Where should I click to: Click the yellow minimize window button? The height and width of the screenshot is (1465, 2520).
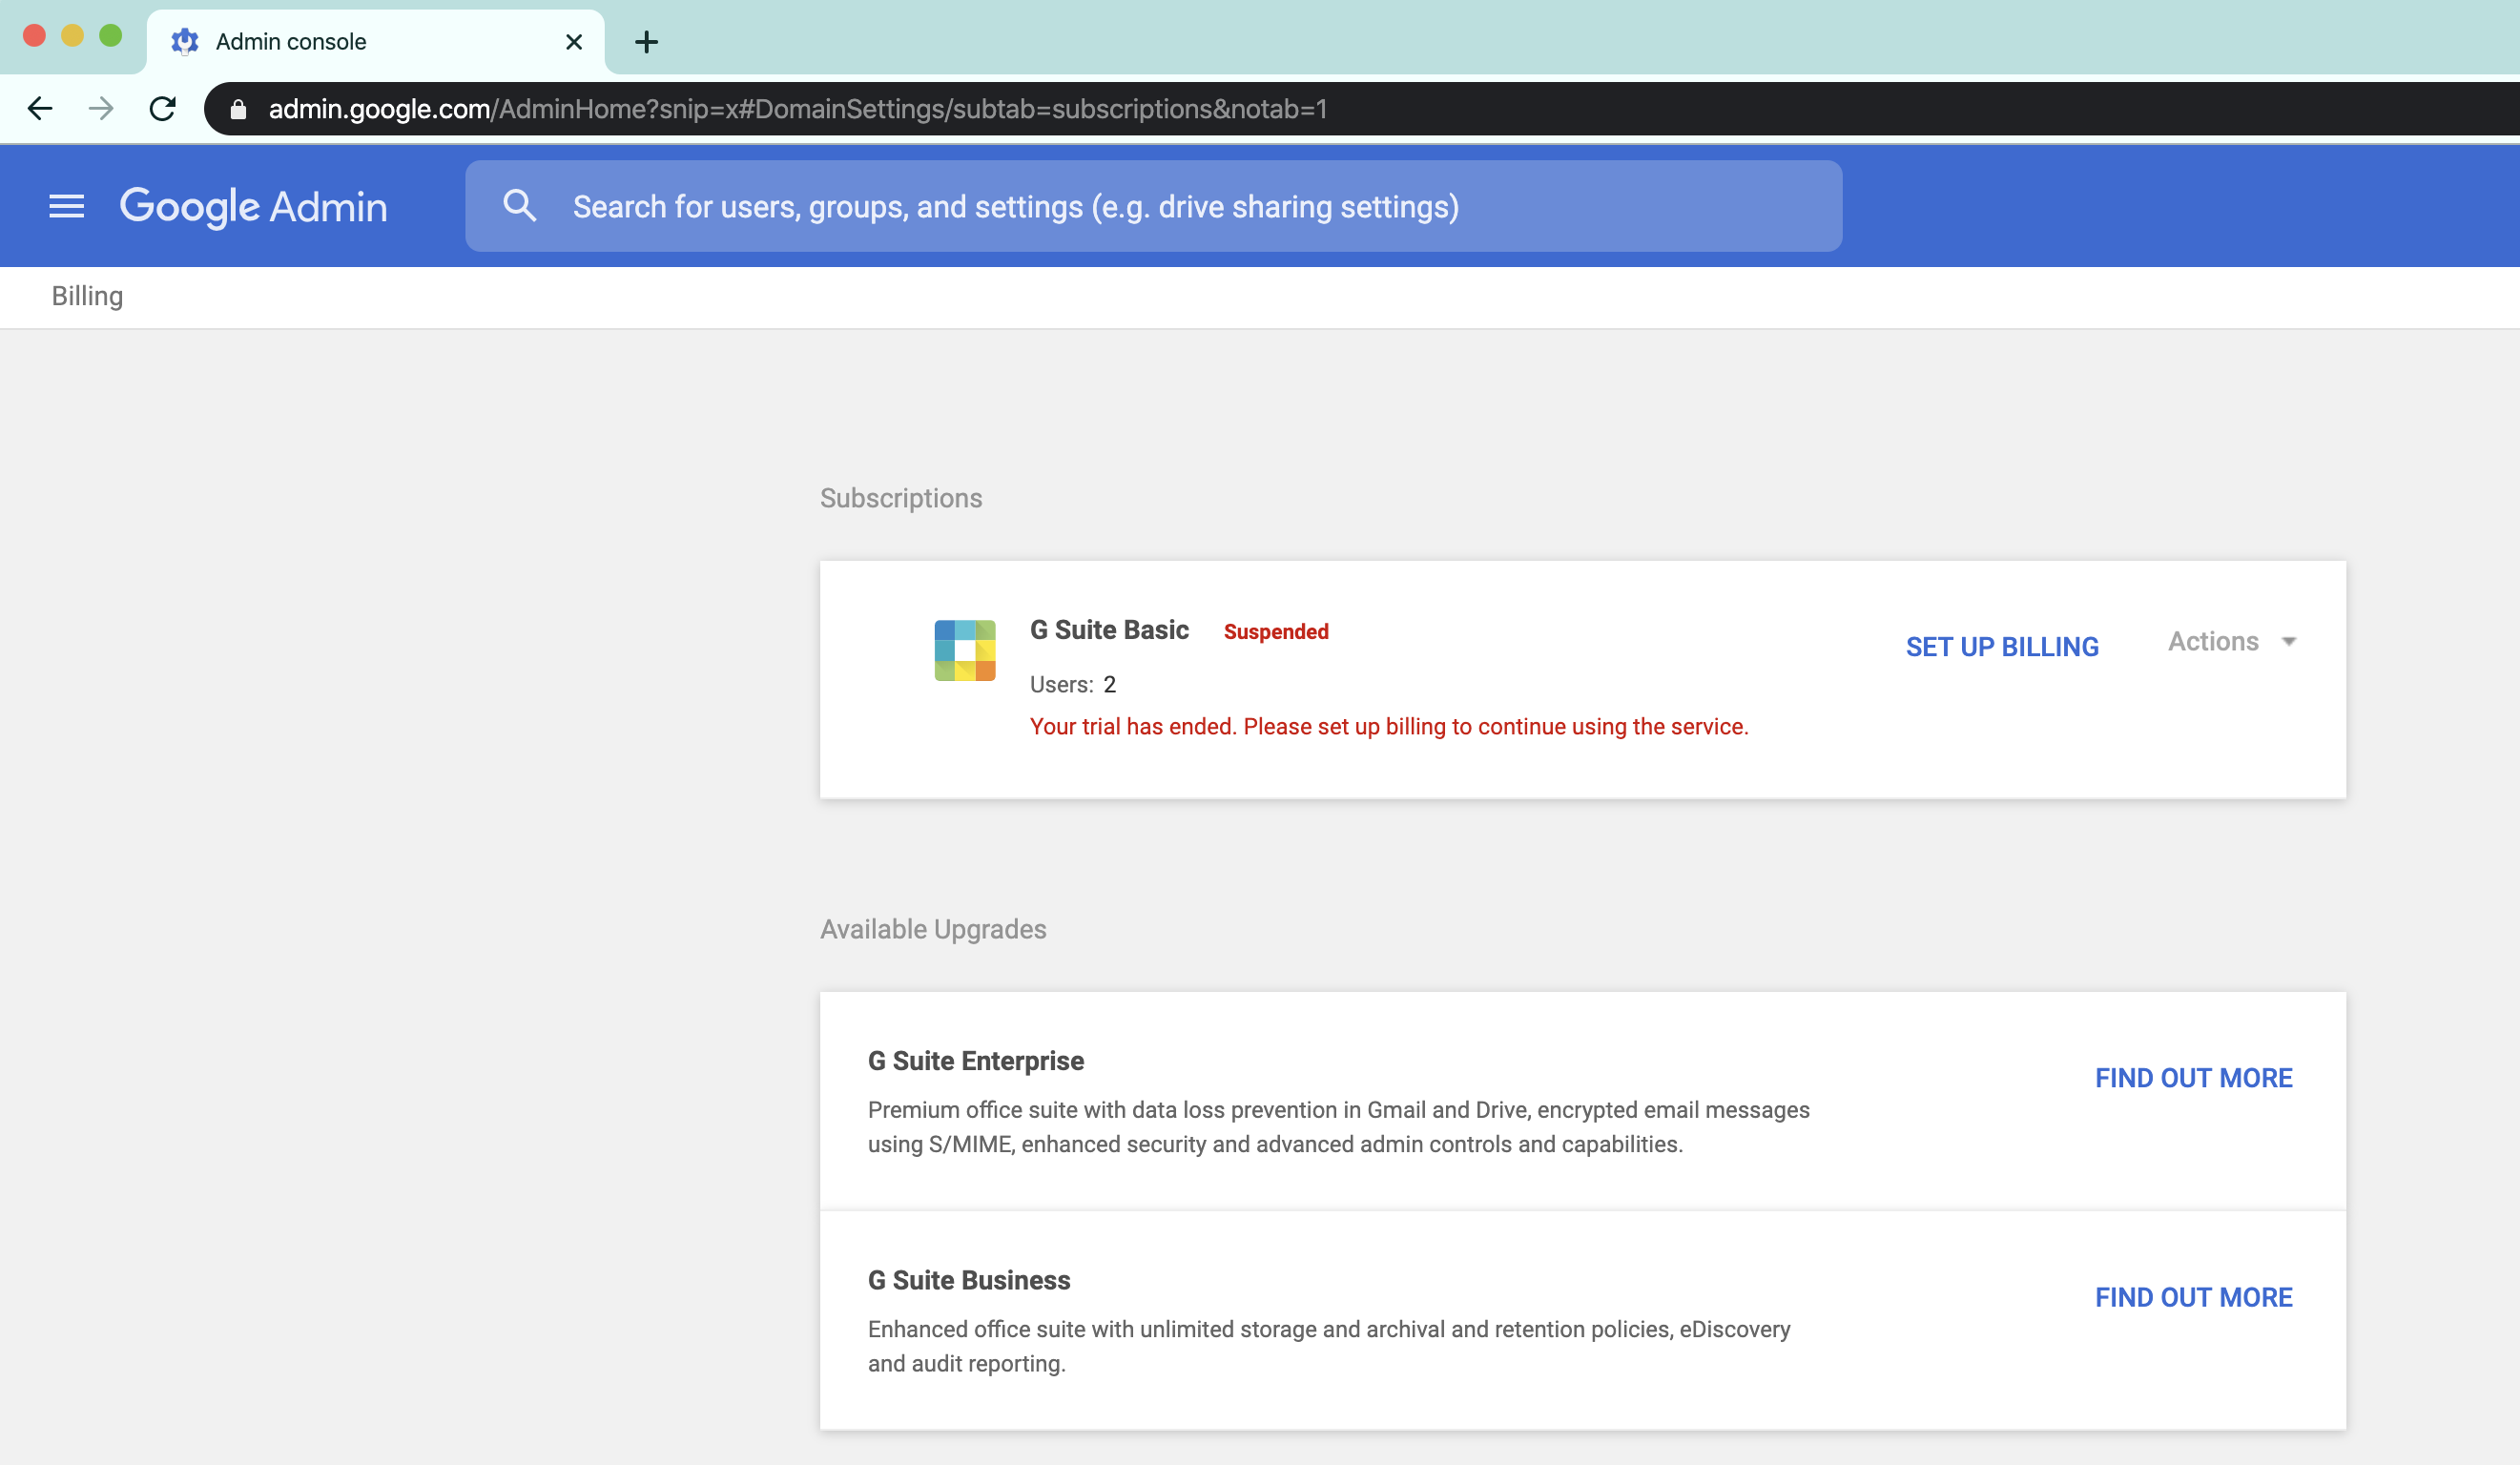tap(72, 36)
